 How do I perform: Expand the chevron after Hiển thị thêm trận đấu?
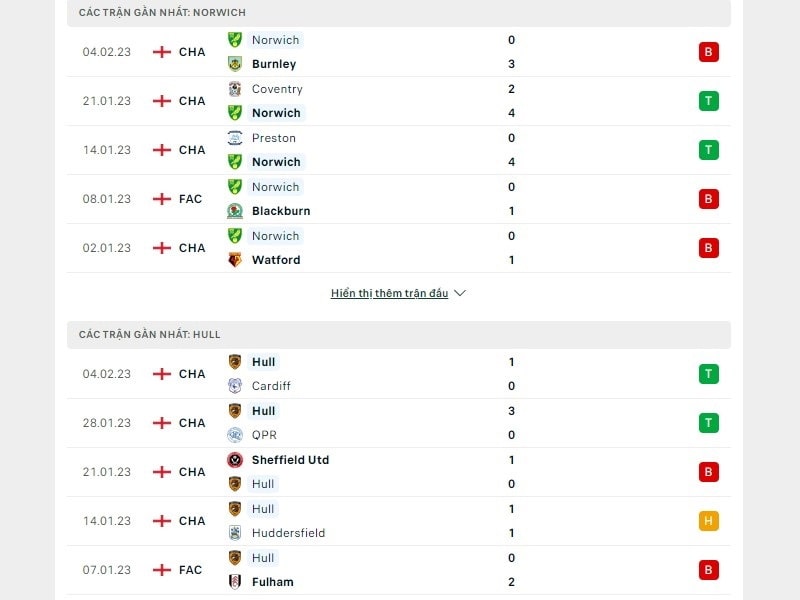(459, 293)
